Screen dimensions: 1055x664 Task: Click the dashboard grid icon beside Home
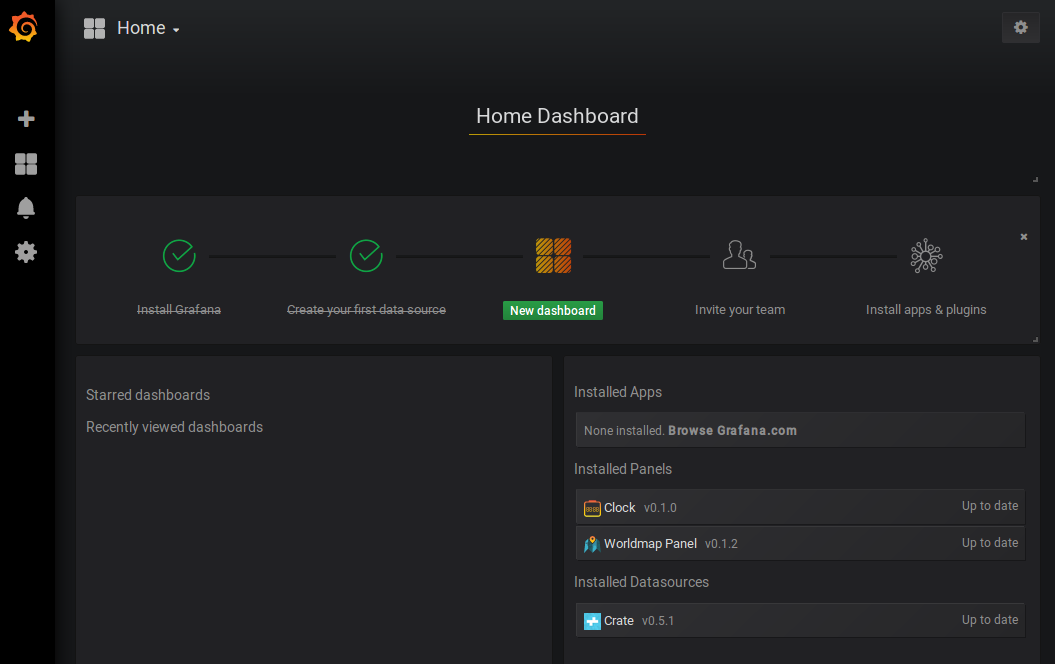click(94, 28)
